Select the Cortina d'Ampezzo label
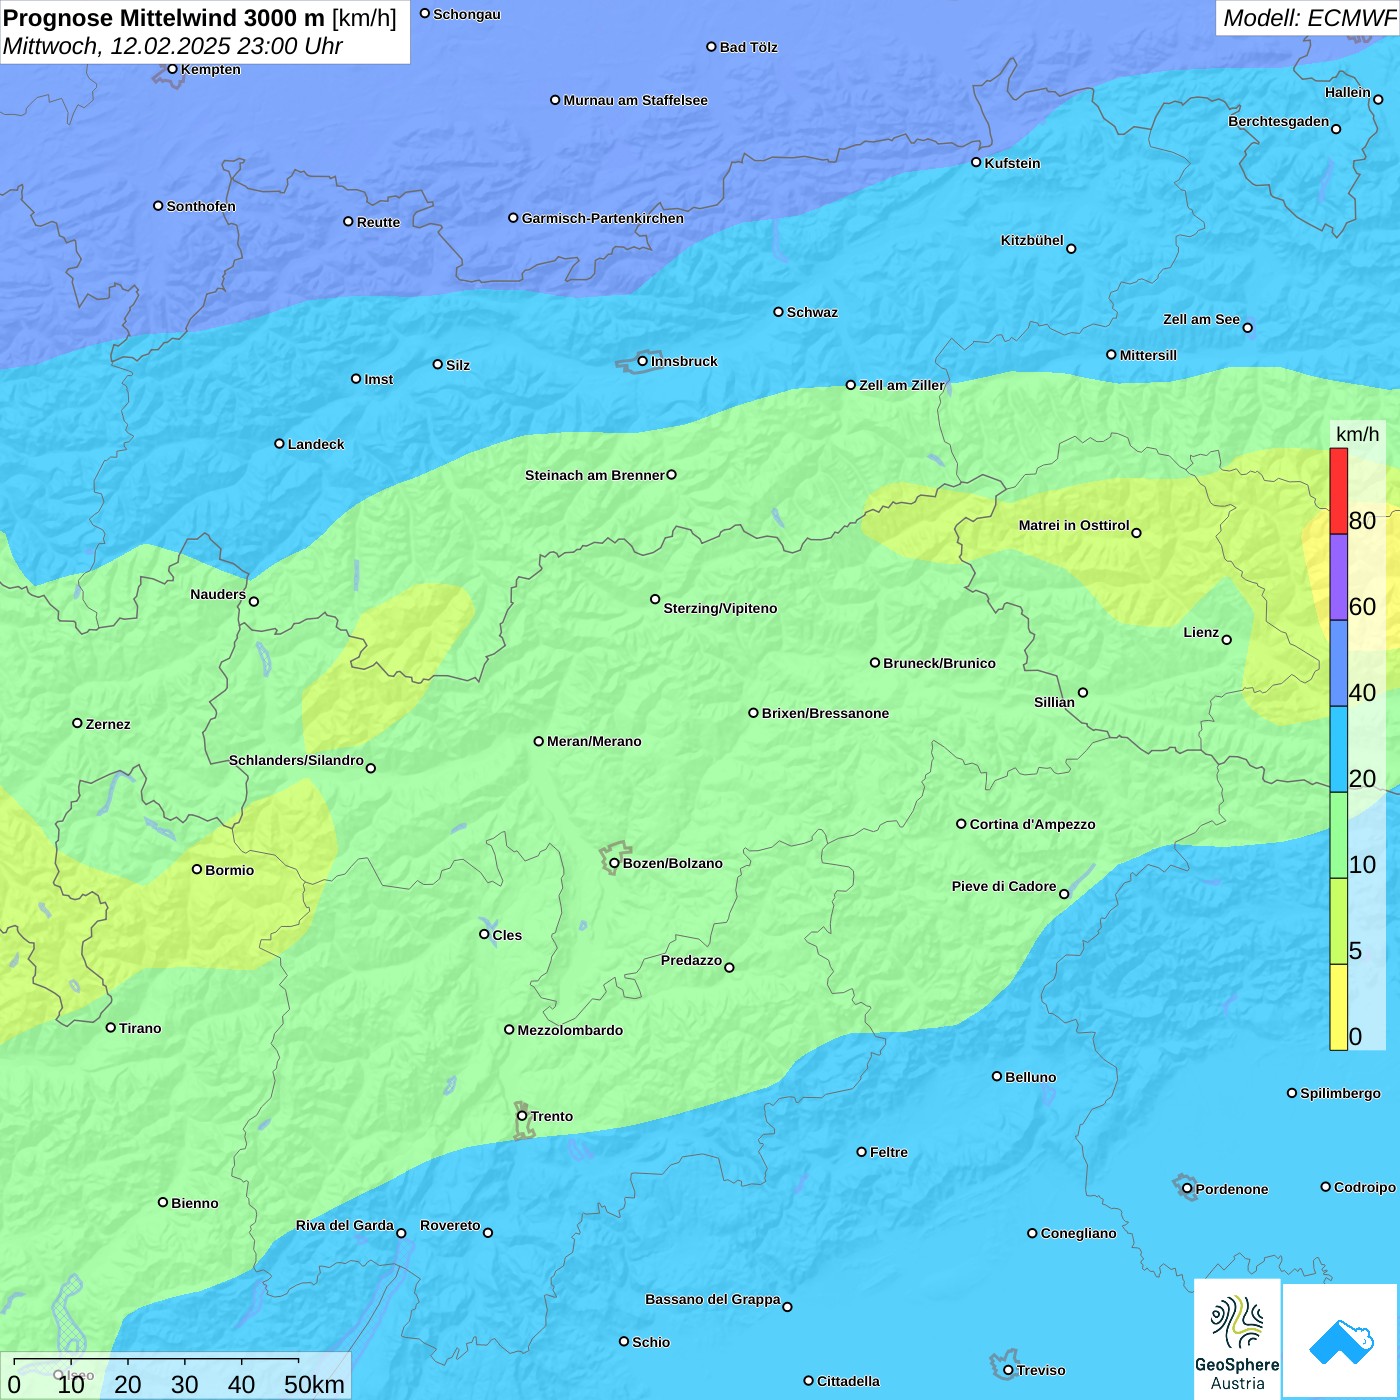Image resolution: width=1400 pixels, height=1400 pixels. [x=1032, y=824]
